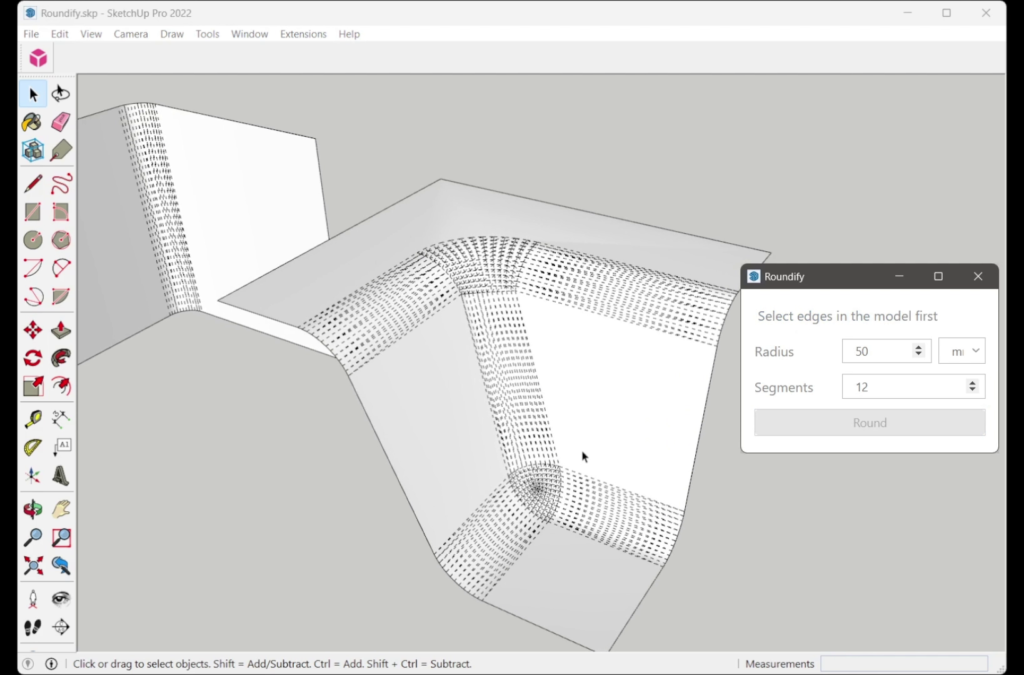Activate the Tape Measure tool
Screen dimensions: 1024x675
click(33, 418)
